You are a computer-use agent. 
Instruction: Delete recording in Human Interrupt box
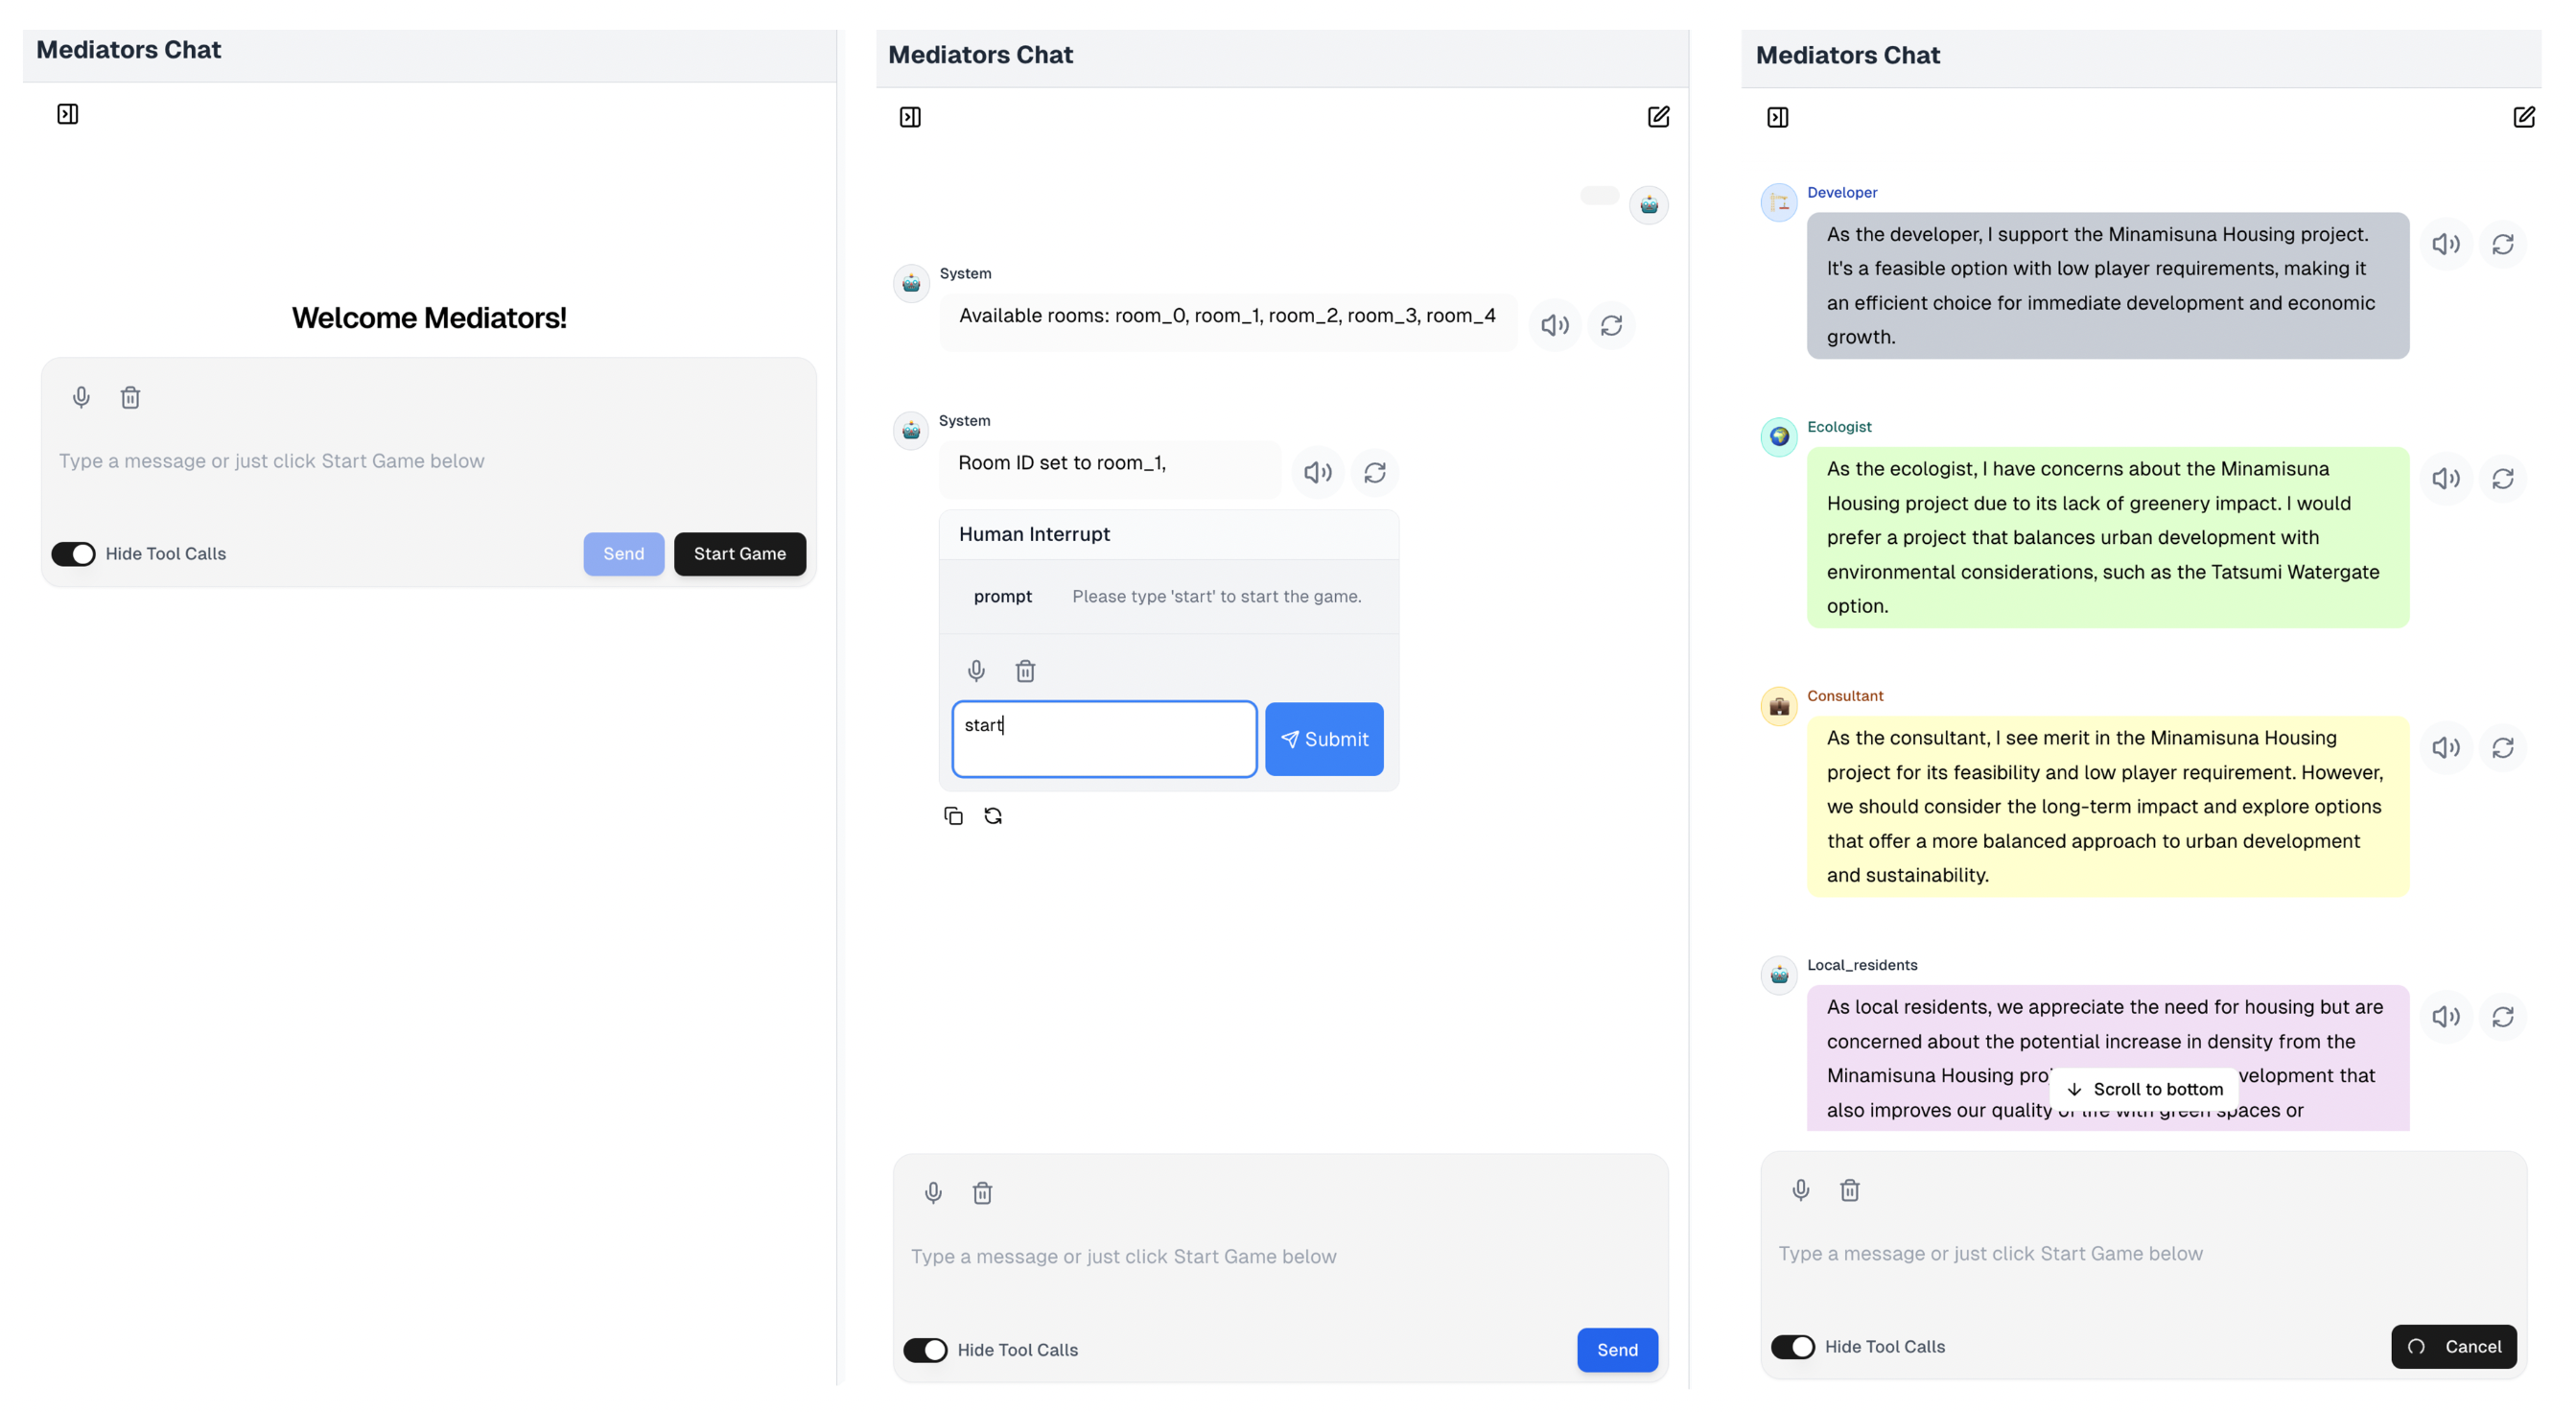pos(1025,670)
